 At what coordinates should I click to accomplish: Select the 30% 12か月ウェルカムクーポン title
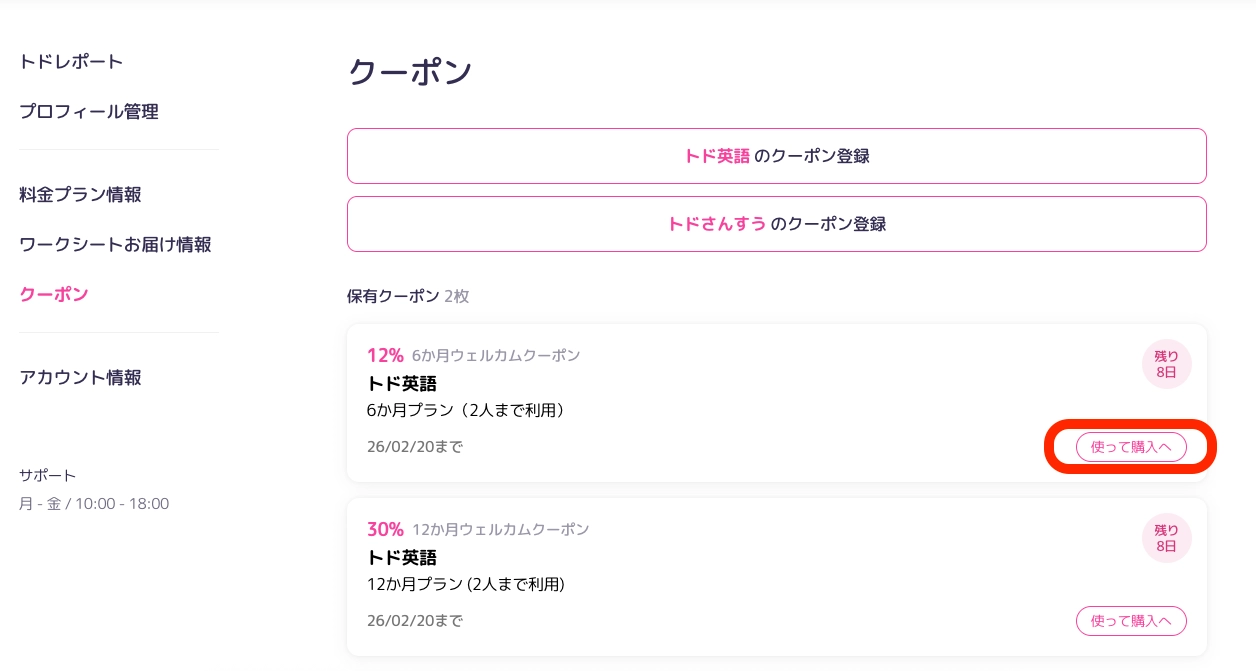pyautogui.click(x=478, y=529)
